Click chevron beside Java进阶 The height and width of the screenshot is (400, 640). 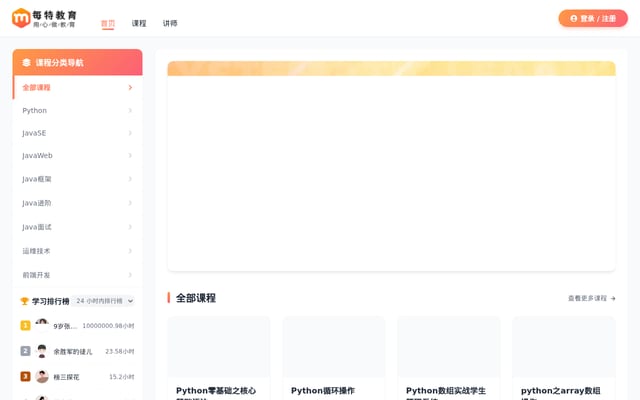pos(130,203)
